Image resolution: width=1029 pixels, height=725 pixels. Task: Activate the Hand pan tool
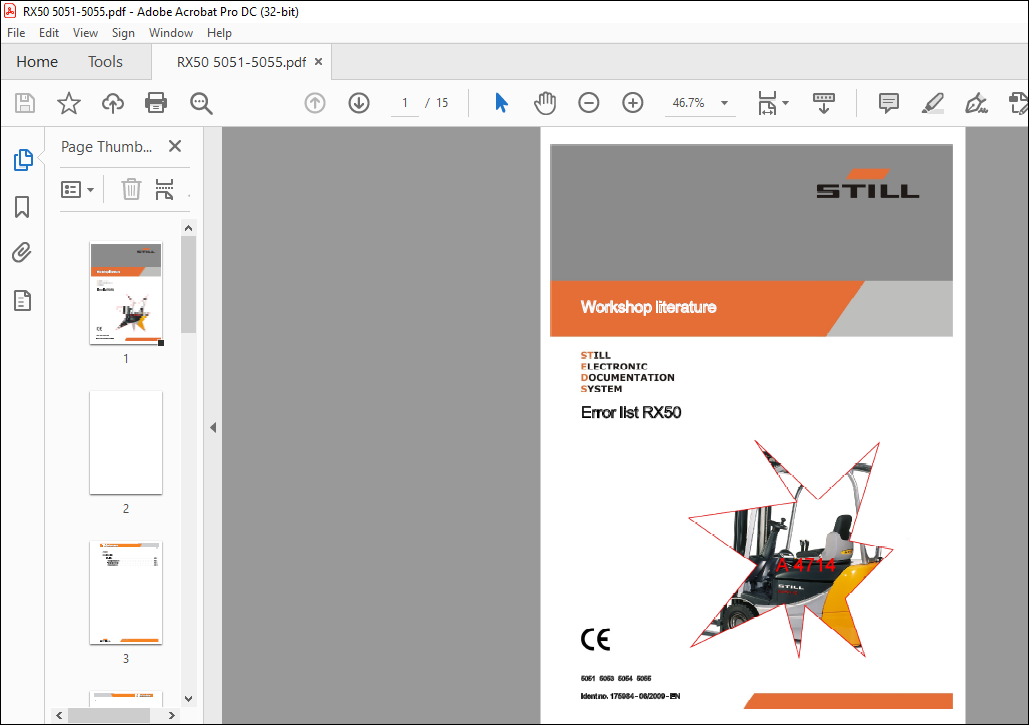tap(545, 103)
